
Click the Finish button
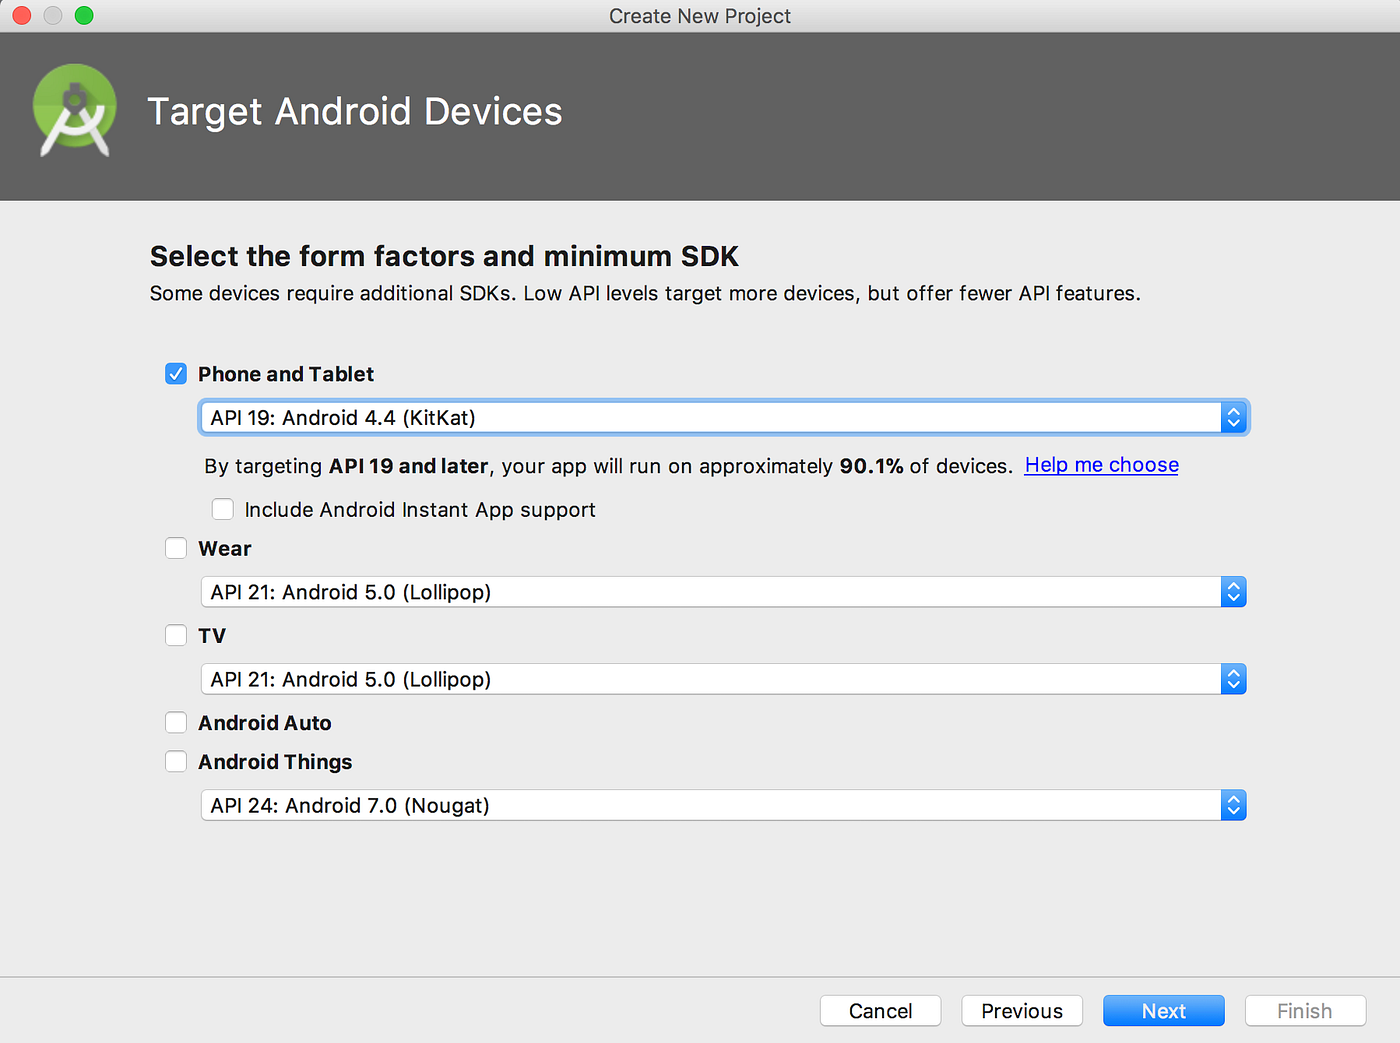click(x=1305, y=1010)
